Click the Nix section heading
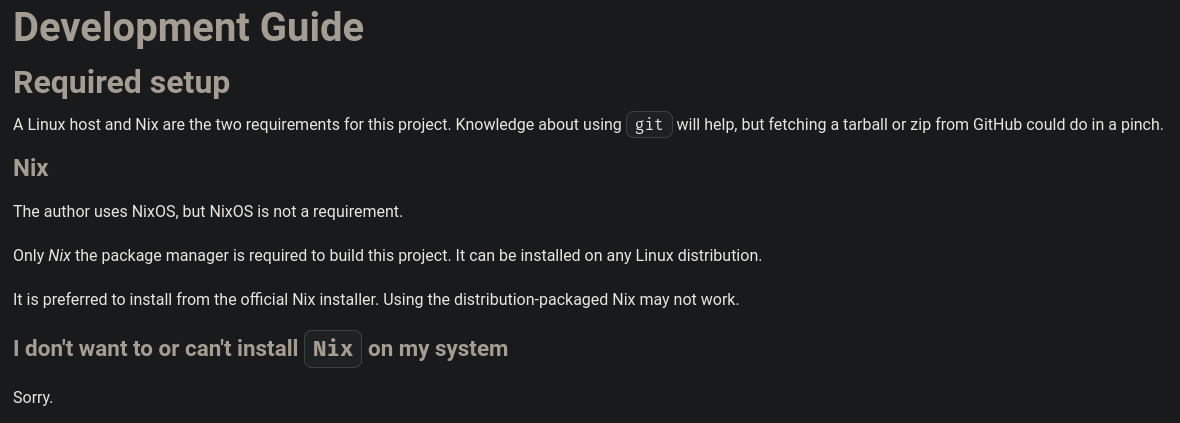 click(31, 168)
